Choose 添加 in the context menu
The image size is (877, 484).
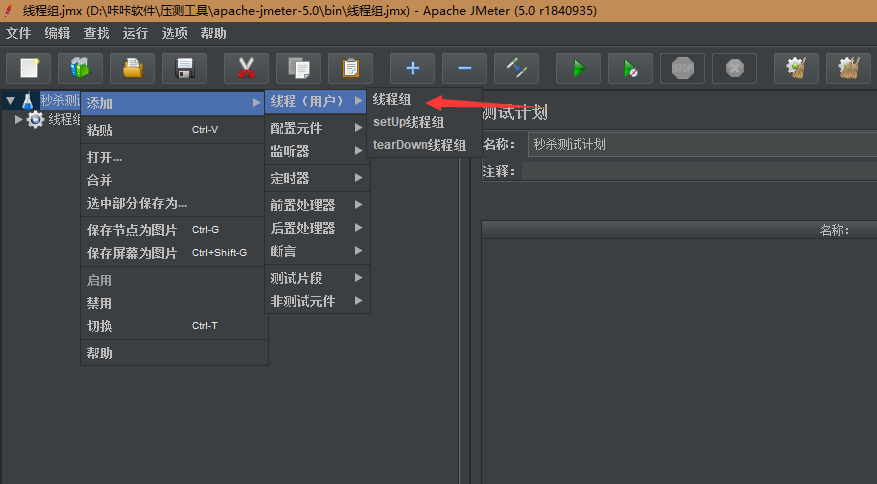click(173, 103)
